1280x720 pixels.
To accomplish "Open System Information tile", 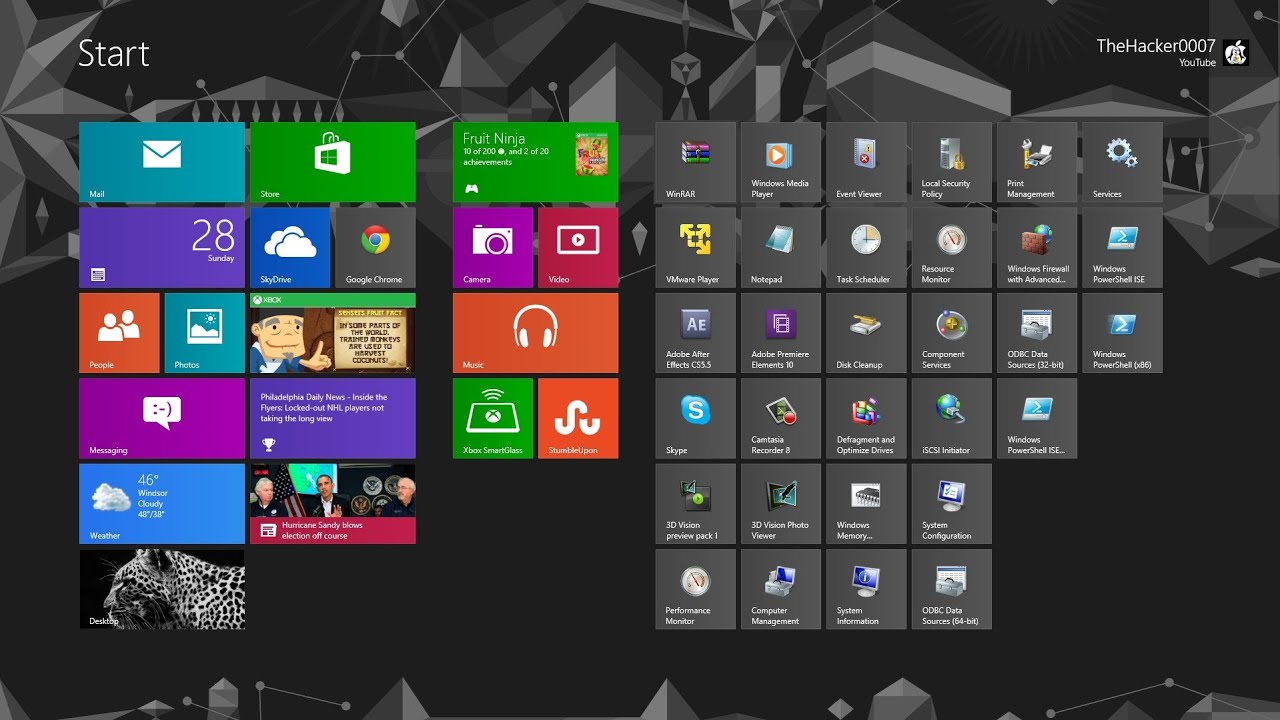I will click(866, 589).
